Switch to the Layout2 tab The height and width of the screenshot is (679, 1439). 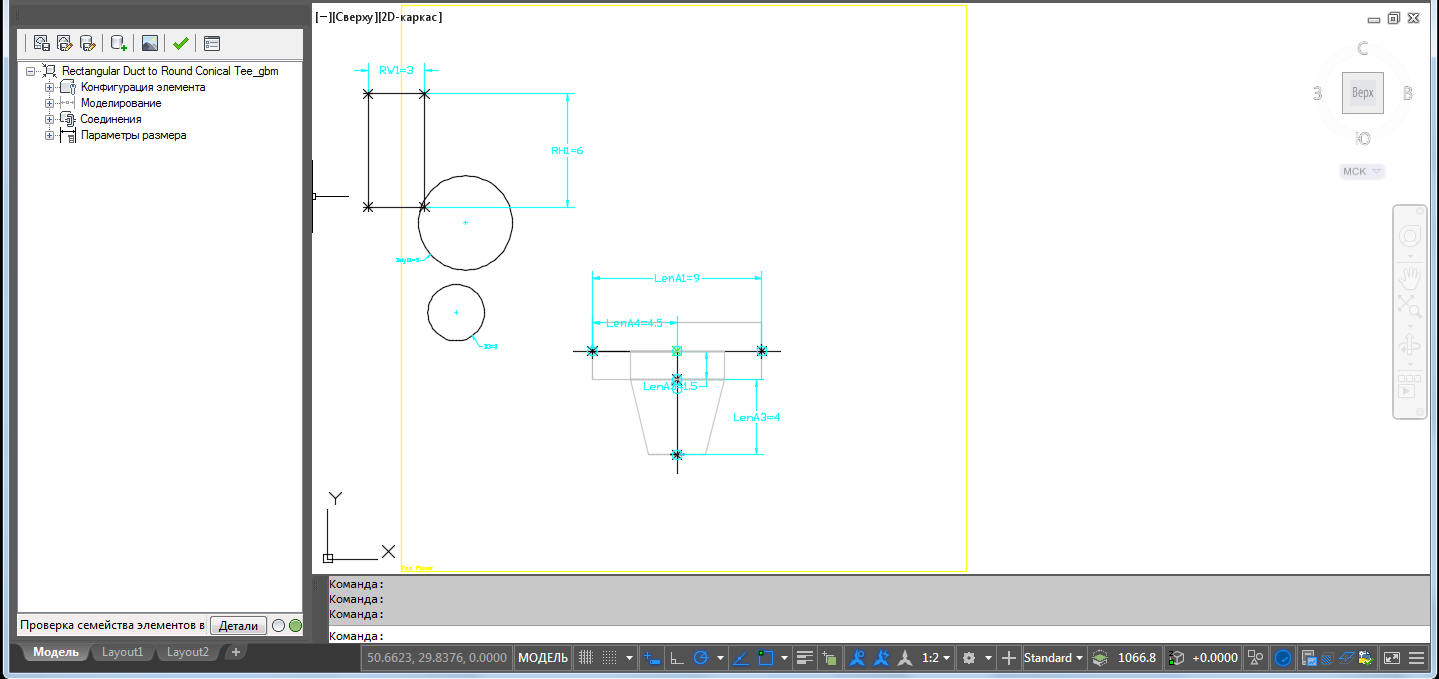pyautogui.click(x=188, y=652)
